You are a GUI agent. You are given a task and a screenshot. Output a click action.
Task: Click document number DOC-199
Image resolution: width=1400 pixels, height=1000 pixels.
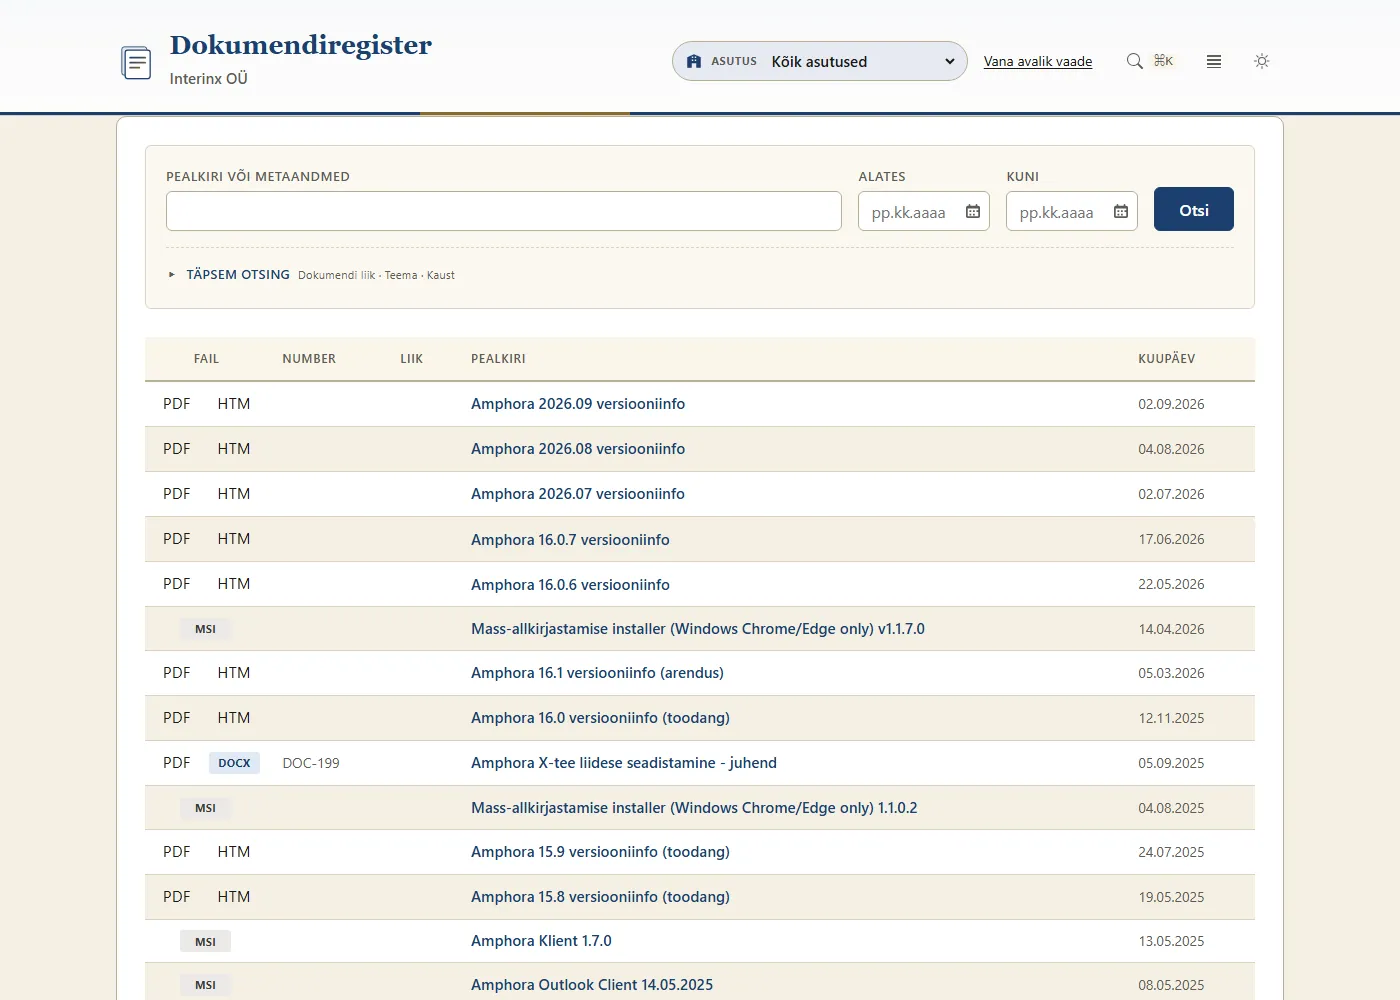tap(311, 763)
